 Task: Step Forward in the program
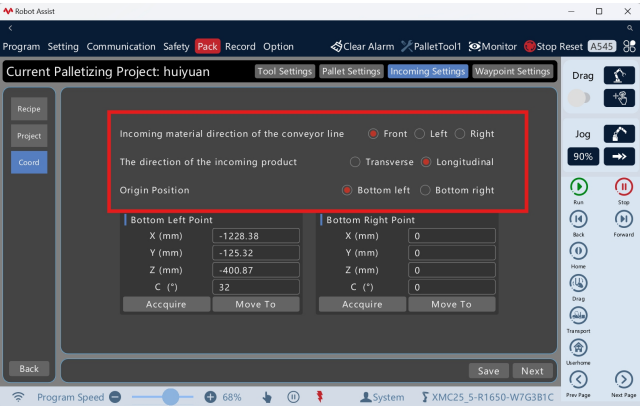point(623,219)
